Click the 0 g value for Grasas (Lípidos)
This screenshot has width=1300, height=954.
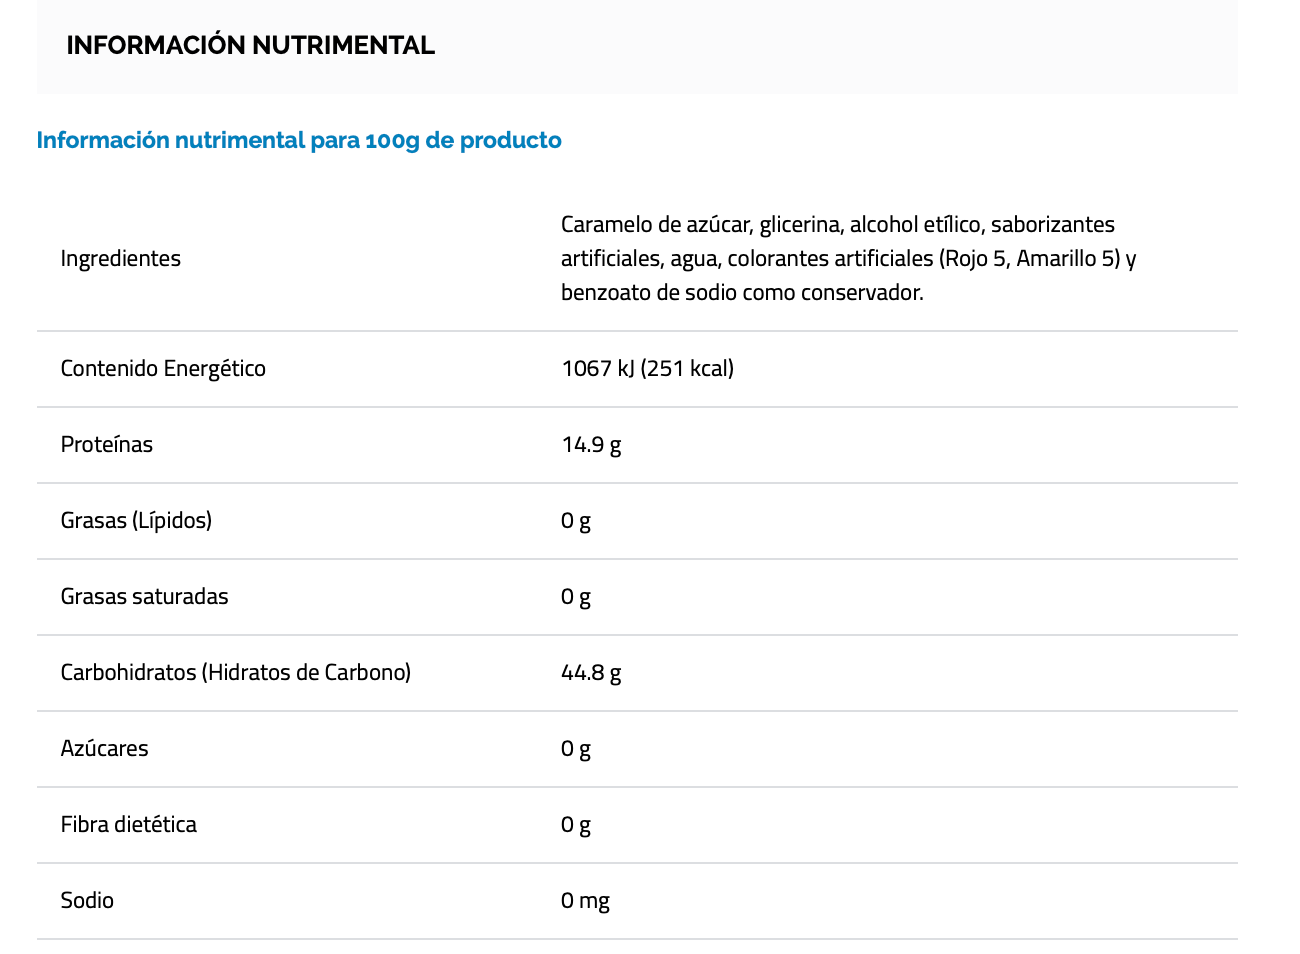click(x=576, y=520)
